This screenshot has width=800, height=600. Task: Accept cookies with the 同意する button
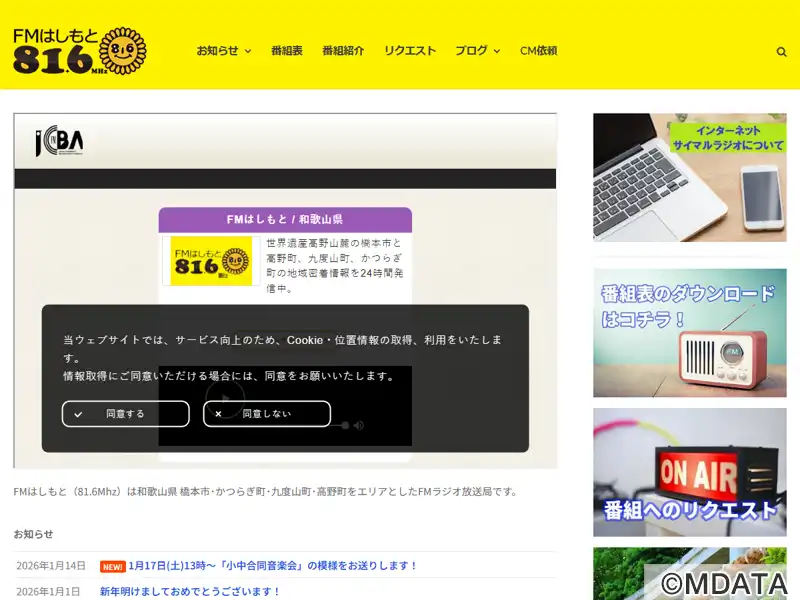125,413
